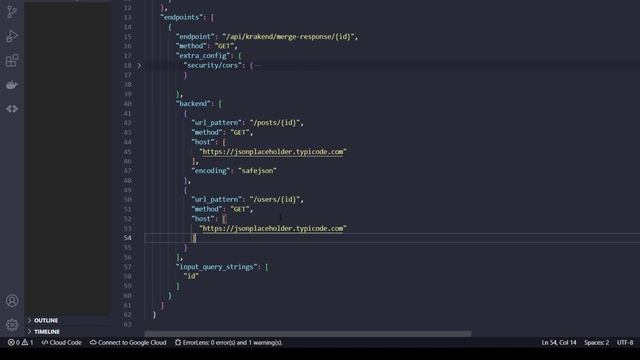Click the "safejson" value
640x360 pixels.
[257, 171]
